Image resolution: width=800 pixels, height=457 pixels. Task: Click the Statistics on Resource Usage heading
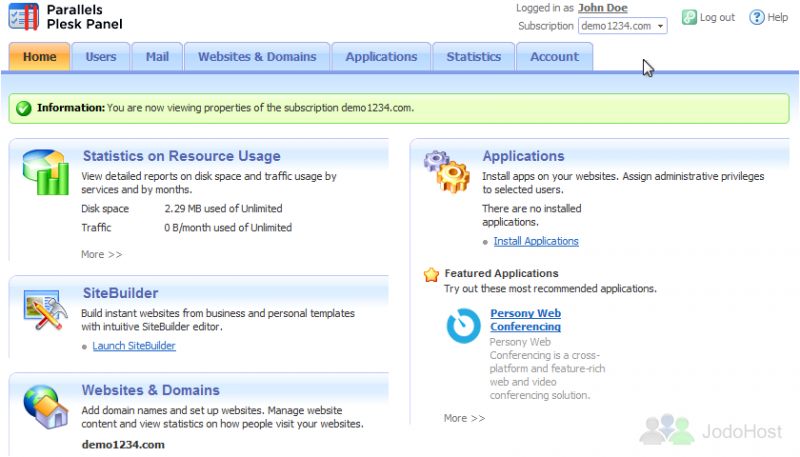coord(182,156)
